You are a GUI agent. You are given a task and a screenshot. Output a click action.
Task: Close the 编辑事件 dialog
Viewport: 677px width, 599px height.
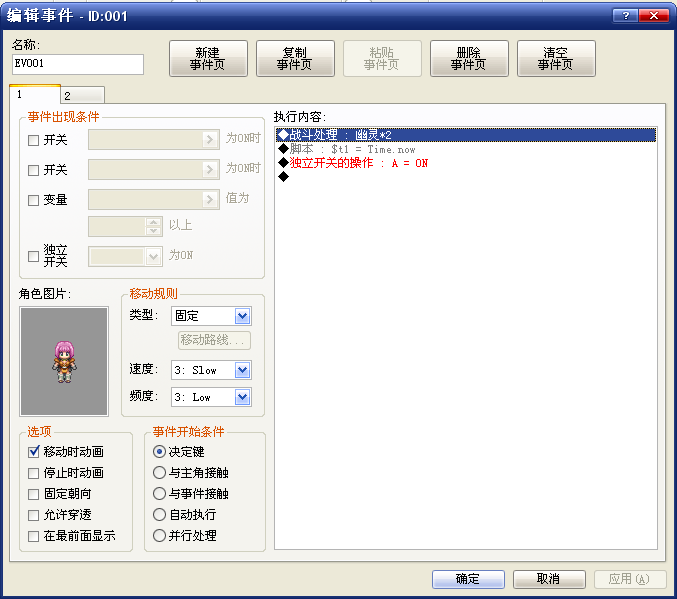[654, 16]
